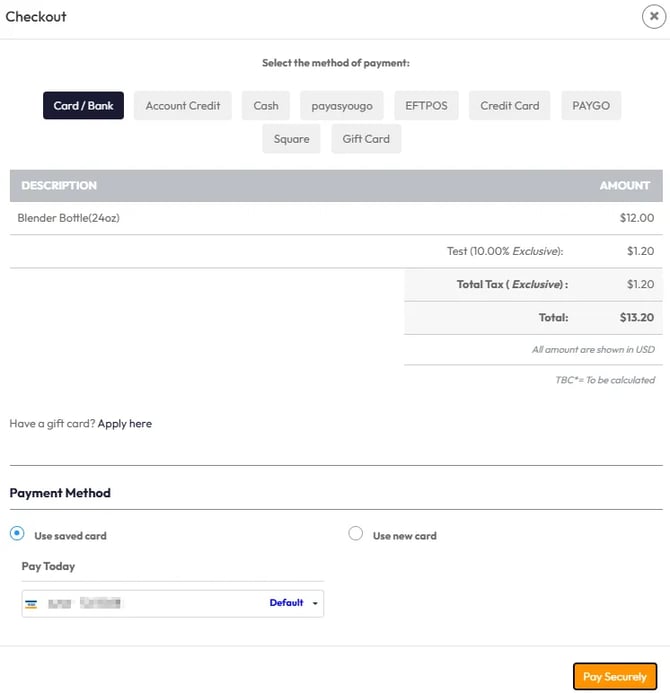
Task: Click the Apply here gift card link
Action: point(125,424)
